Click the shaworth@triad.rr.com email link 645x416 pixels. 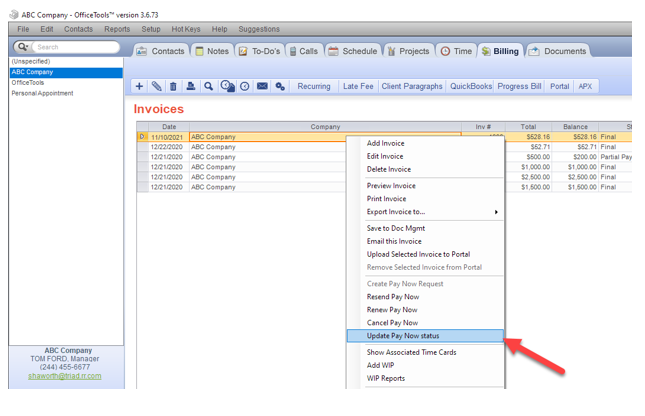click(x=65, y=376)
